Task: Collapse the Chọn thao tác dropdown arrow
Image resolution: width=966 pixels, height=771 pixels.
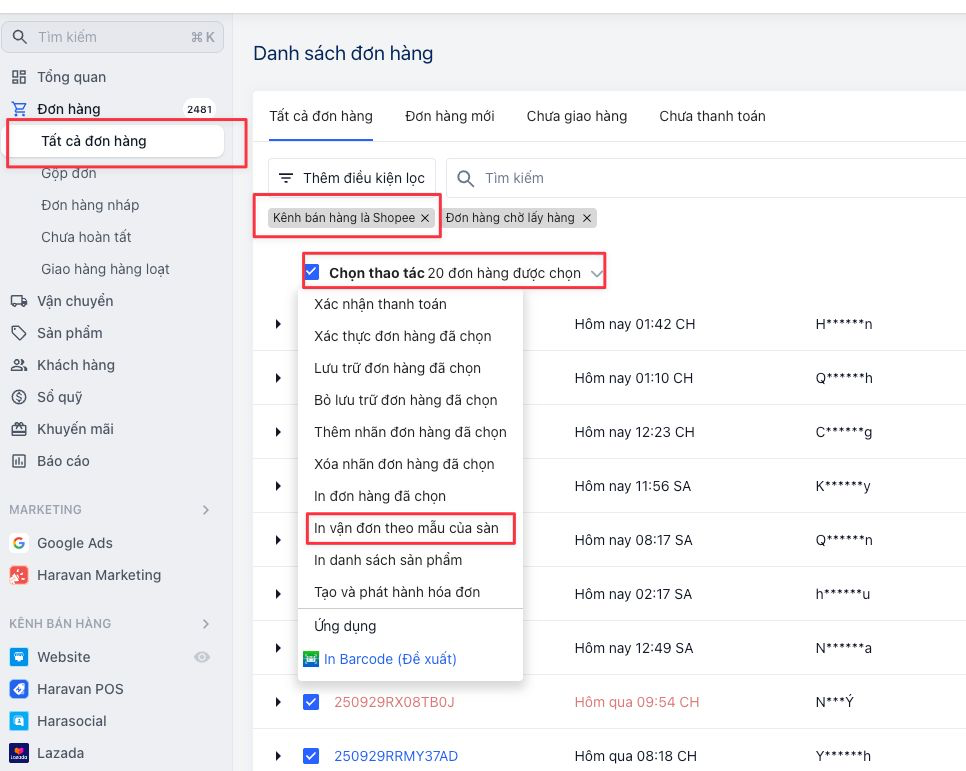Action: coord(597,273)
